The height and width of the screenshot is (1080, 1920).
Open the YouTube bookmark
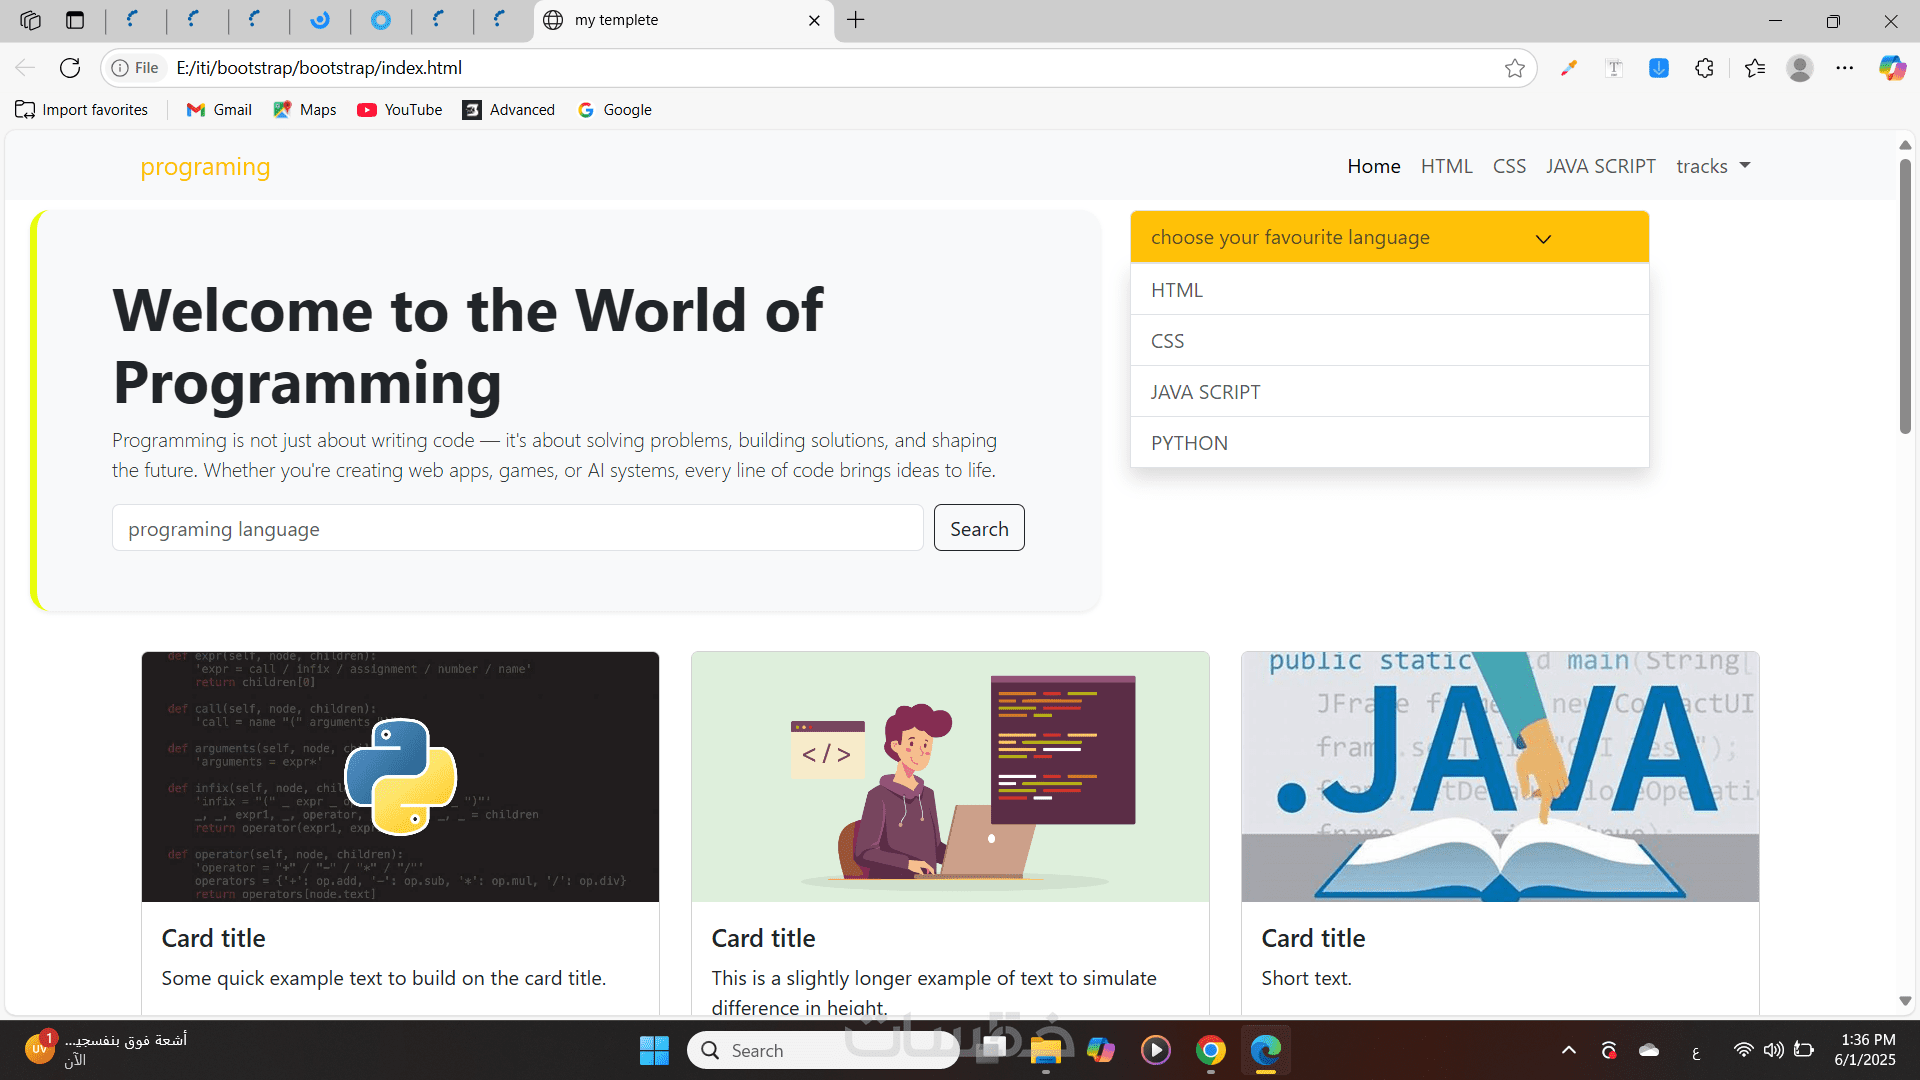pos(400,110)
